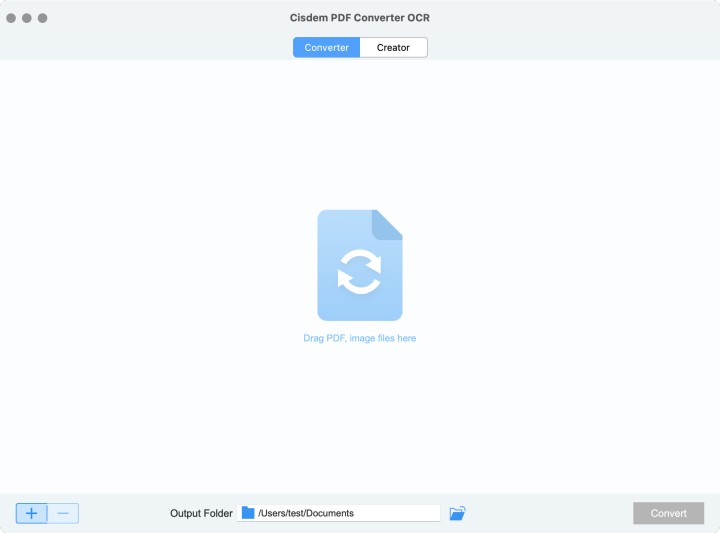Screen dimensions: 720x533
Task: Close the window with the first title-bar button
Action: (11, 18)
